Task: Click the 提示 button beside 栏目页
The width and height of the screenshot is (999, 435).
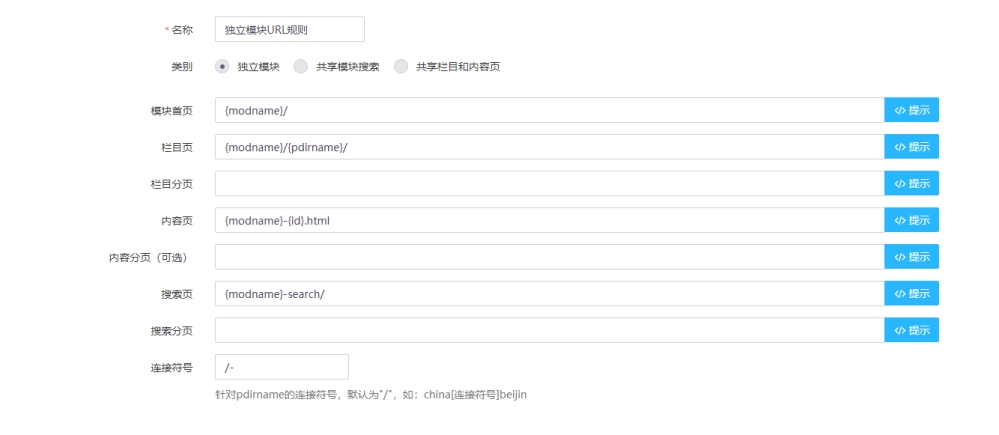Action: click(911, 147)
